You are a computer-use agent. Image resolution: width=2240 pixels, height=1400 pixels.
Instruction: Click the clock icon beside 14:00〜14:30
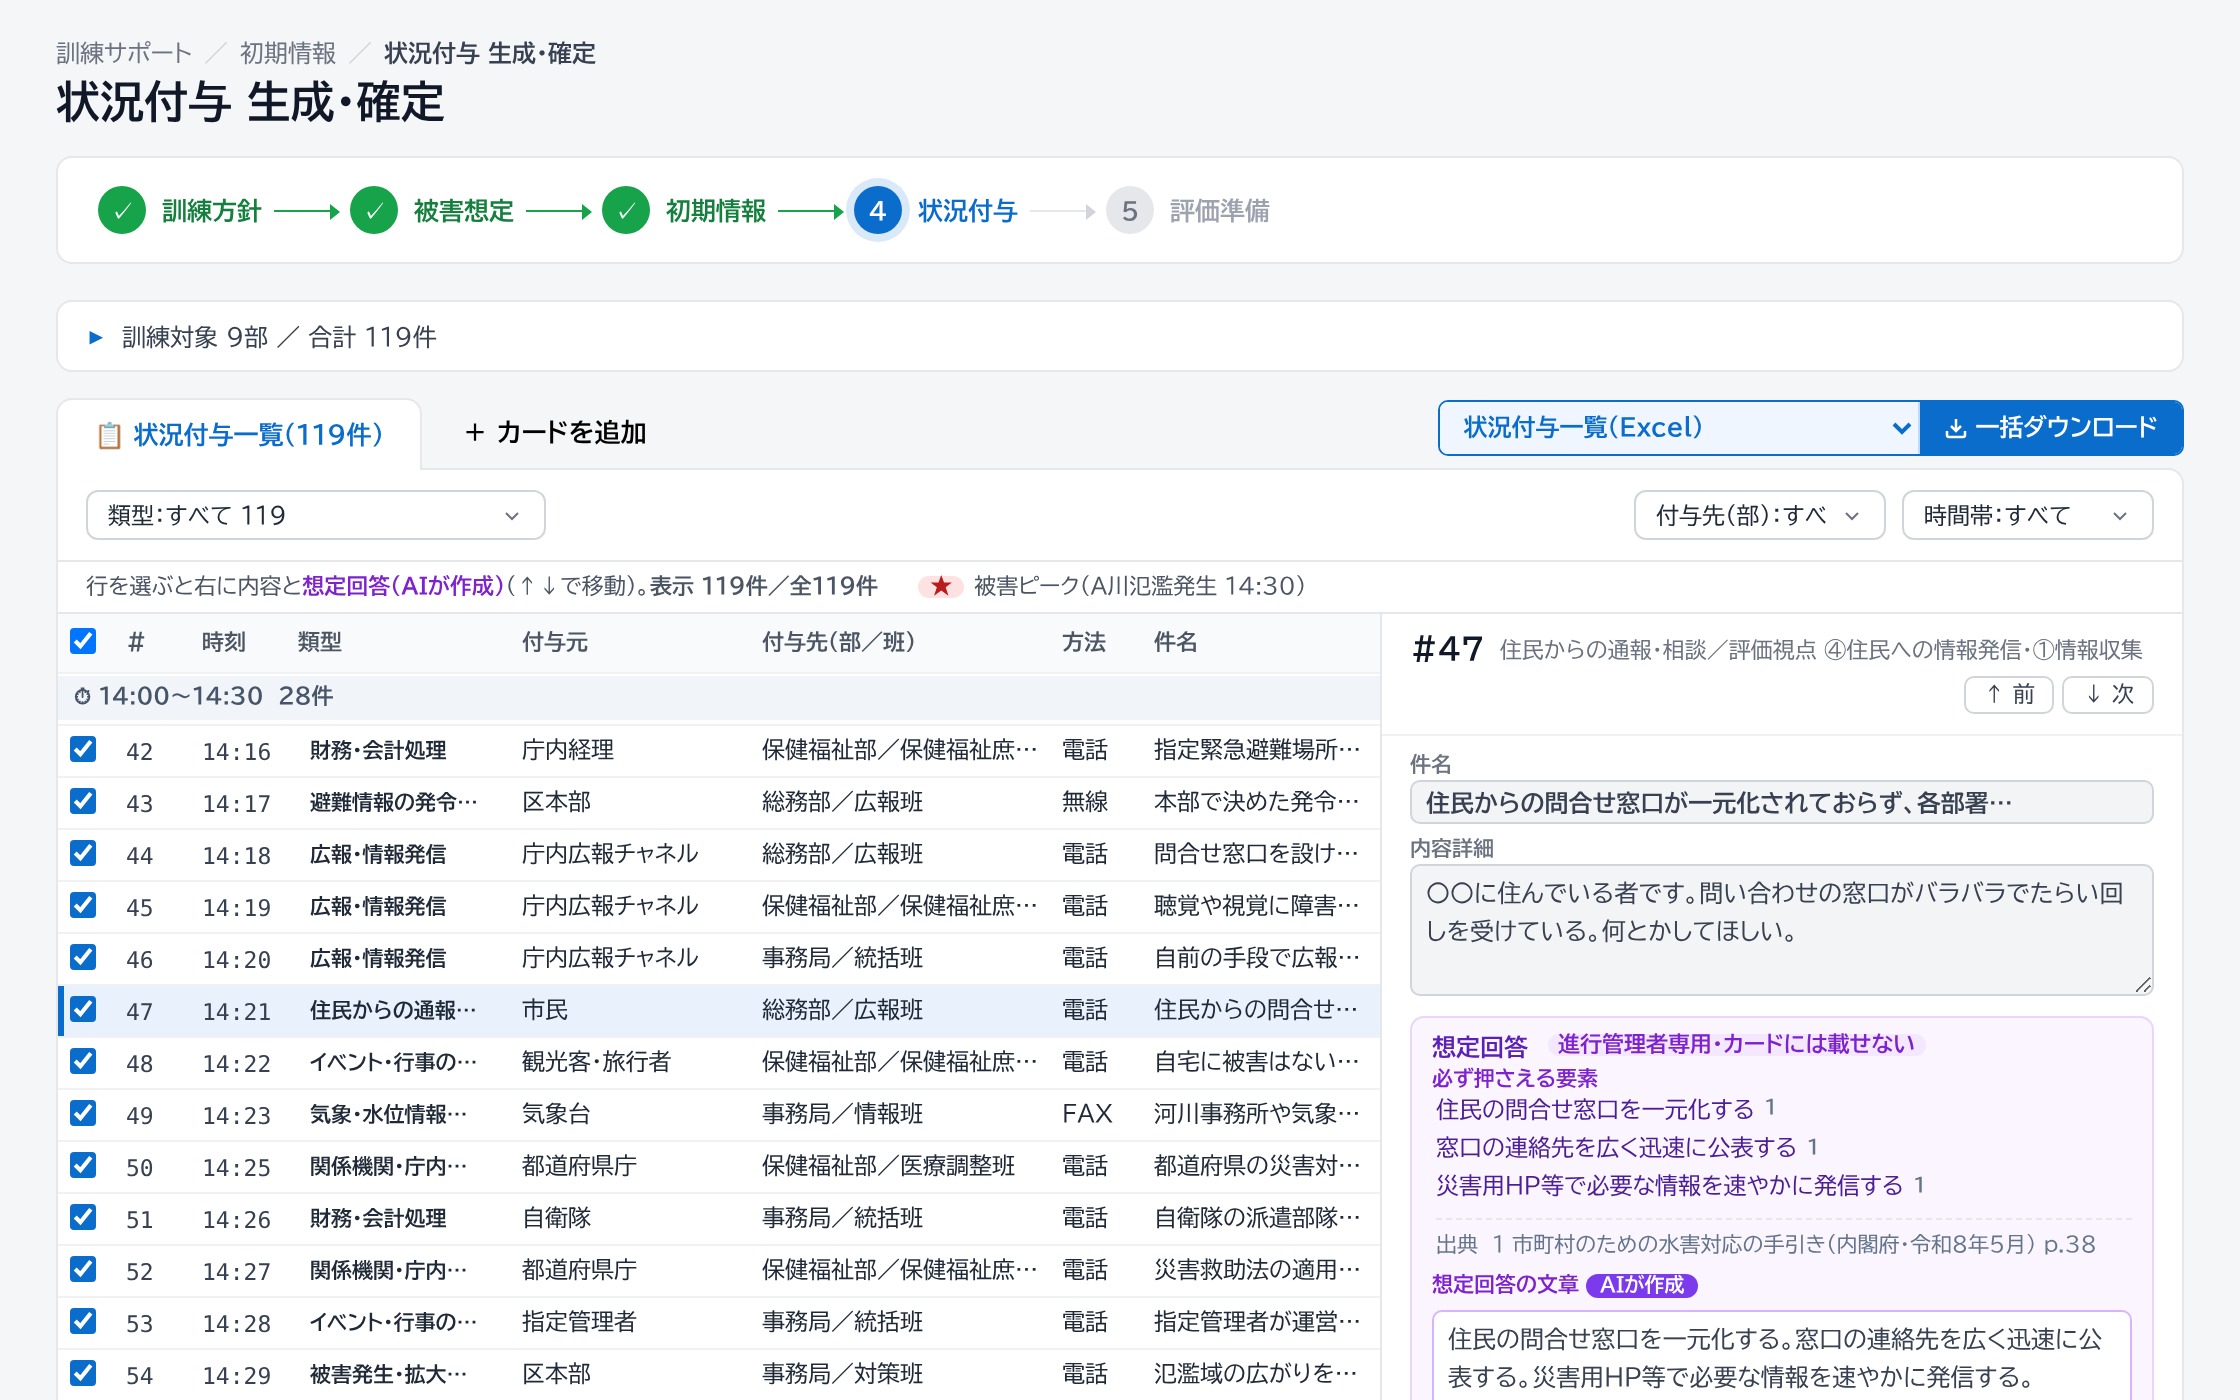82,696
